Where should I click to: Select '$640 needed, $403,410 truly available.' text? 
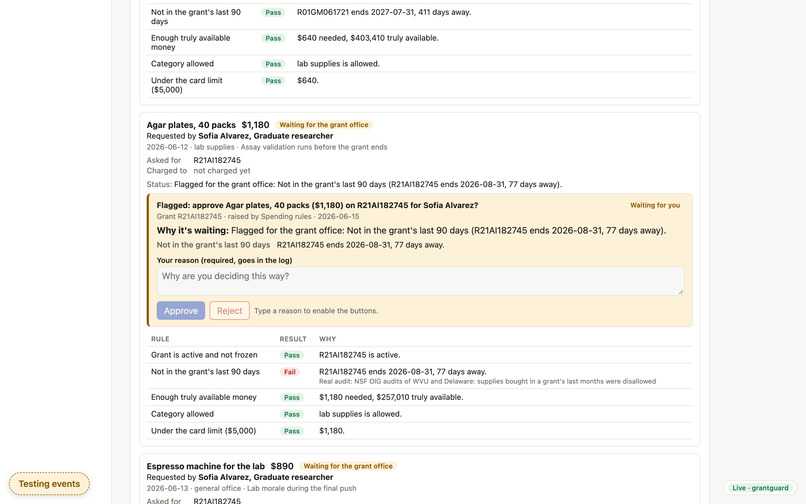pos(368,38)
